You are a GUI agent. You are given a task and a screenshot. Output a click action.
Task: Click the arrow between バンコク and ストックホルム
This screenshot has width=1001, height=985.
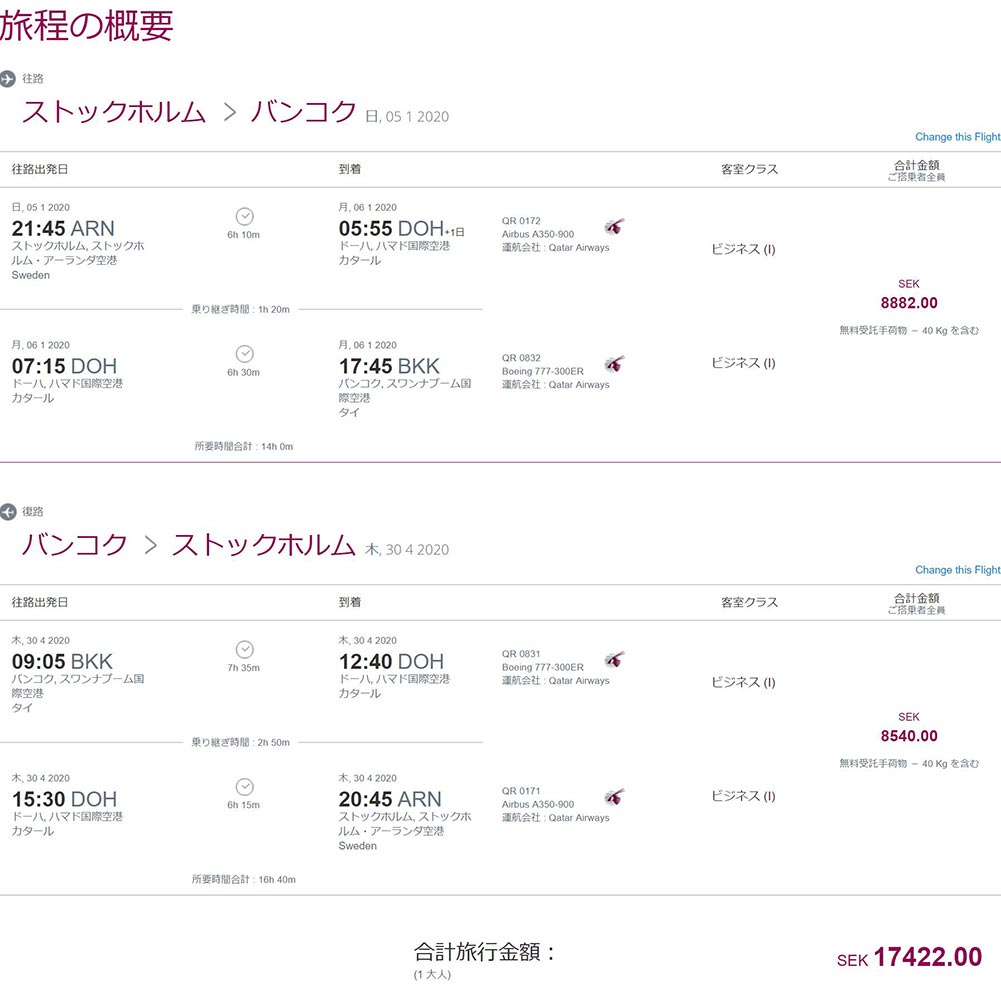[151, 545]
